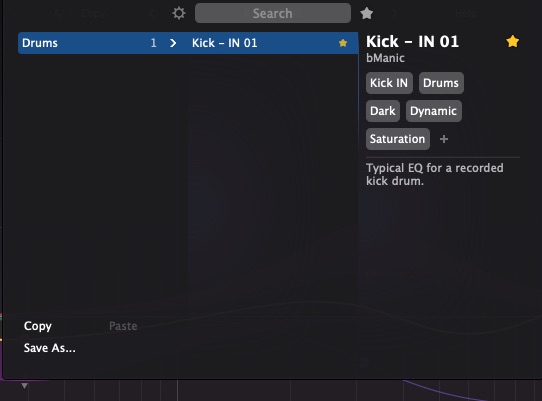Click the dimmed Paste option
The width and height of the screenshot is (542, 401).
point(123,326)
